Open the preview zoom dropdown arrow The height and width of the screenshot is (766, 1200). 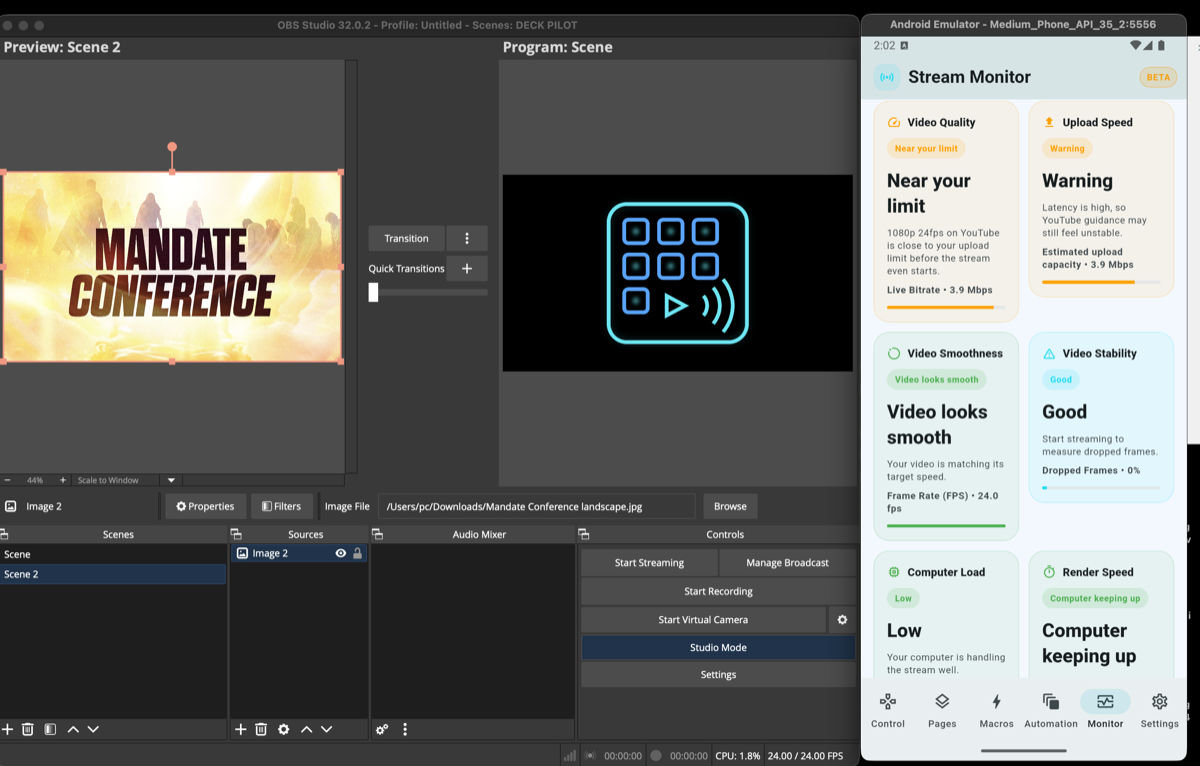(x=170, y=479)
